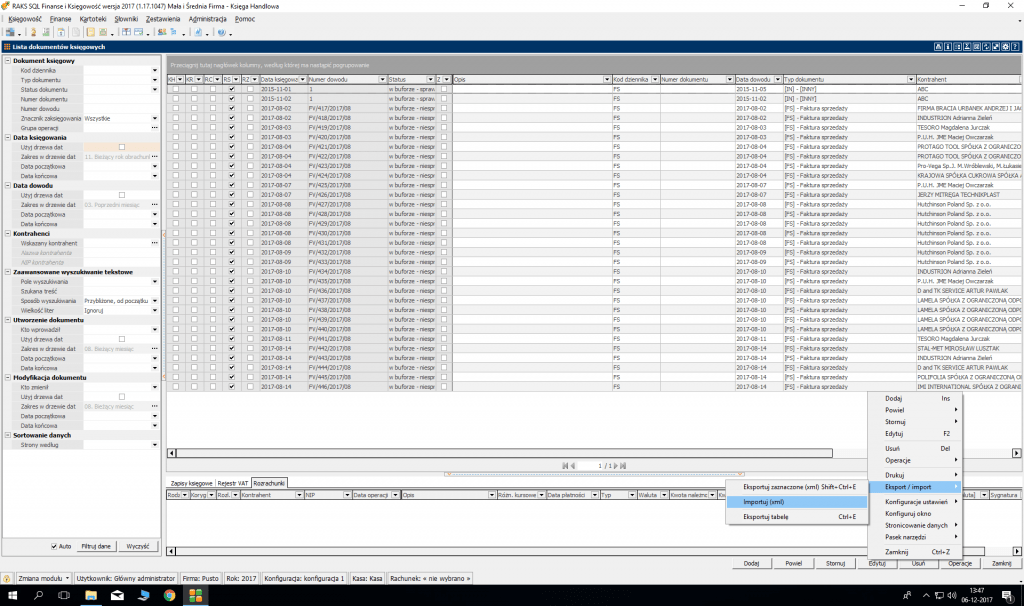Viewport: 1024px width, 606px height.
Task: Click the main grid's horizontal scrollbar track
Action: 500,453
